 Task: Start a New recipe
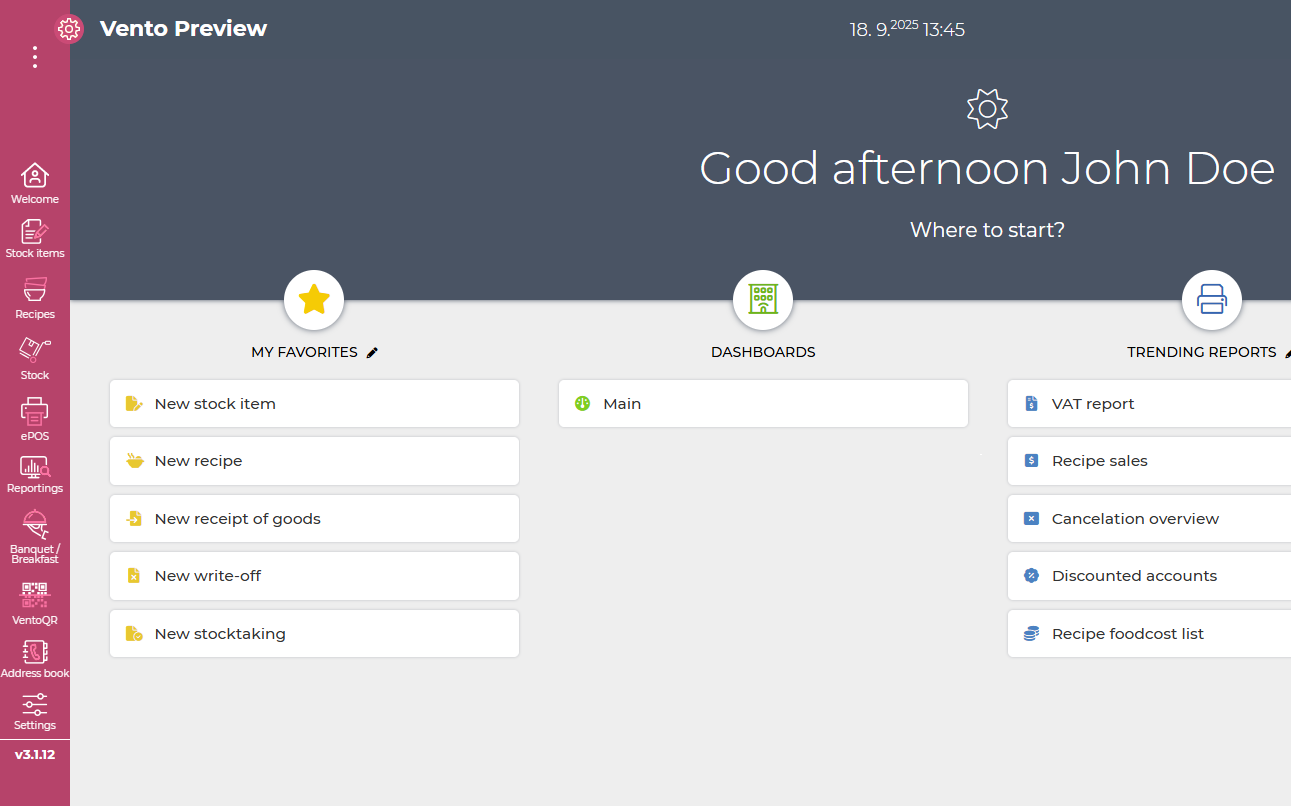click(x=314, y=461)
